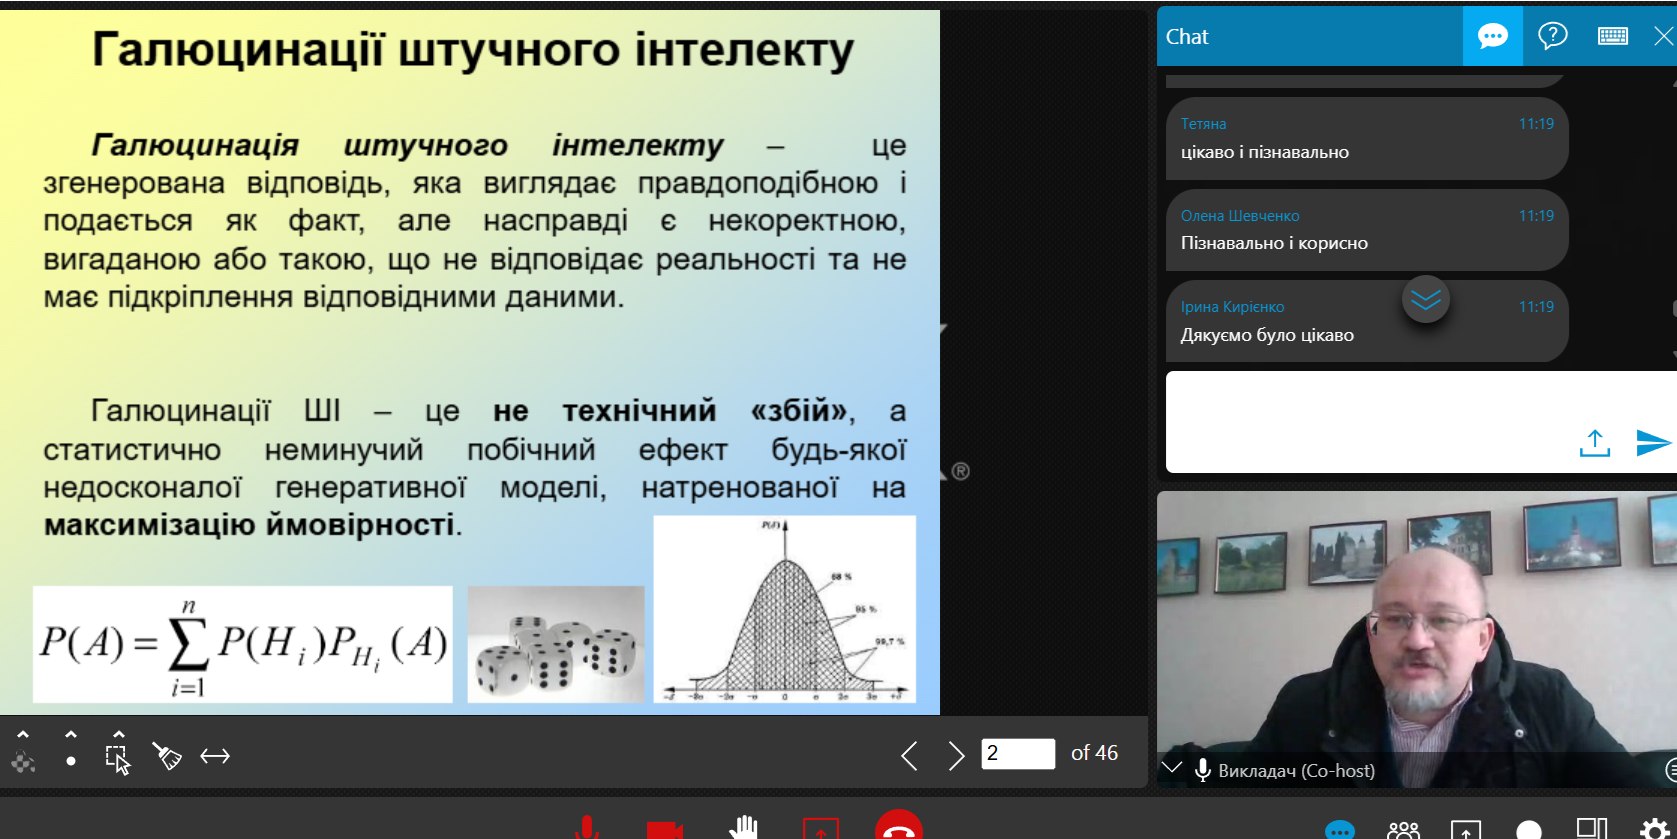Expand the dot pen size options
The height and width of the screenshot is (839, 1677).
pyautogui.click(x=70, y=735)
